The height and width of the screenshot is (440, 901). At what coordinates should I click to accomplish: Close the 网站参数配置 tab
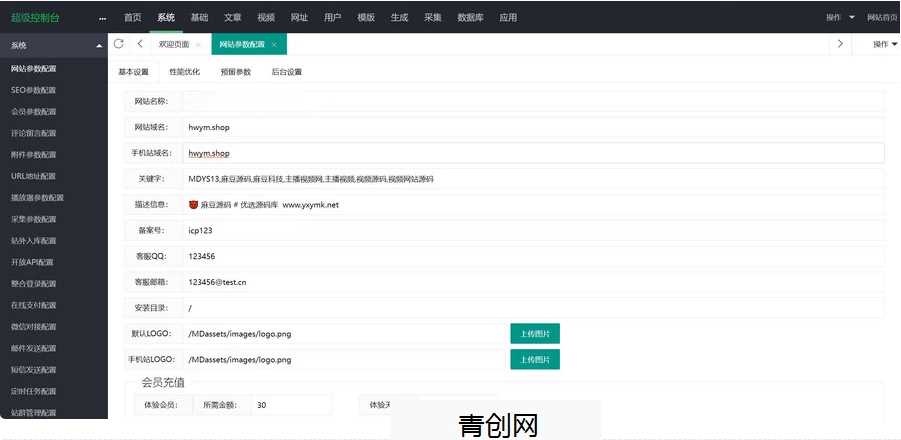[274, 44]
